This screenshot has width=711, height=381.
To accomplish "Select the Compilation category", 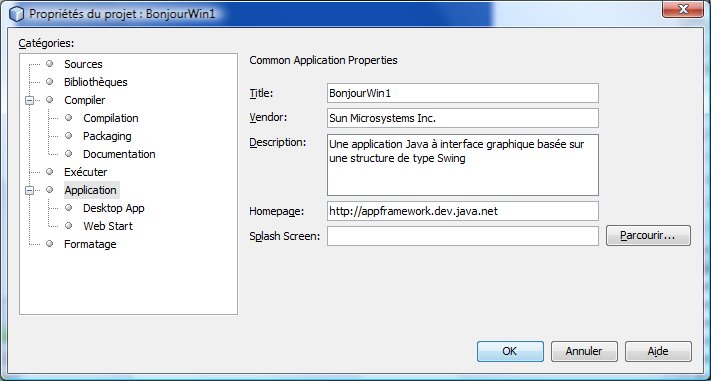I will (111, 118).
